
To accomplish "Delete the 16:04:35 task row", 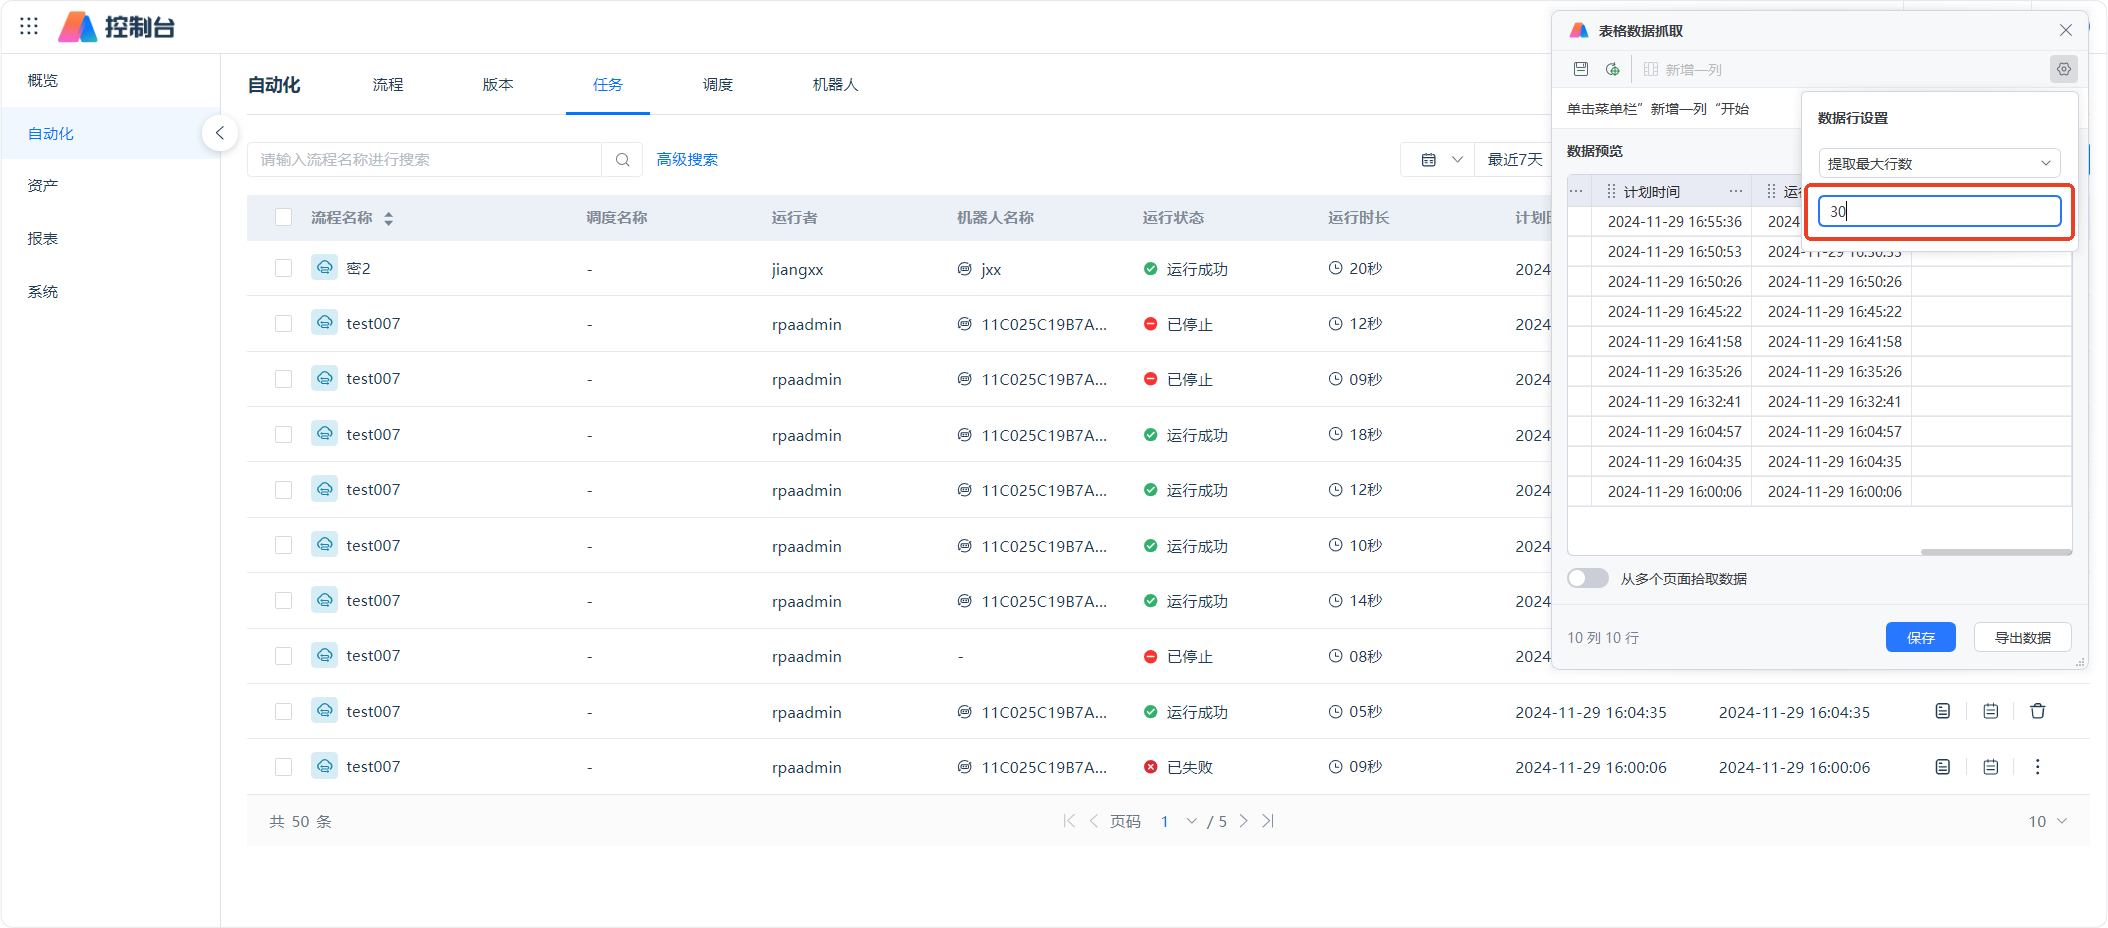I will tap(2038, 711).
